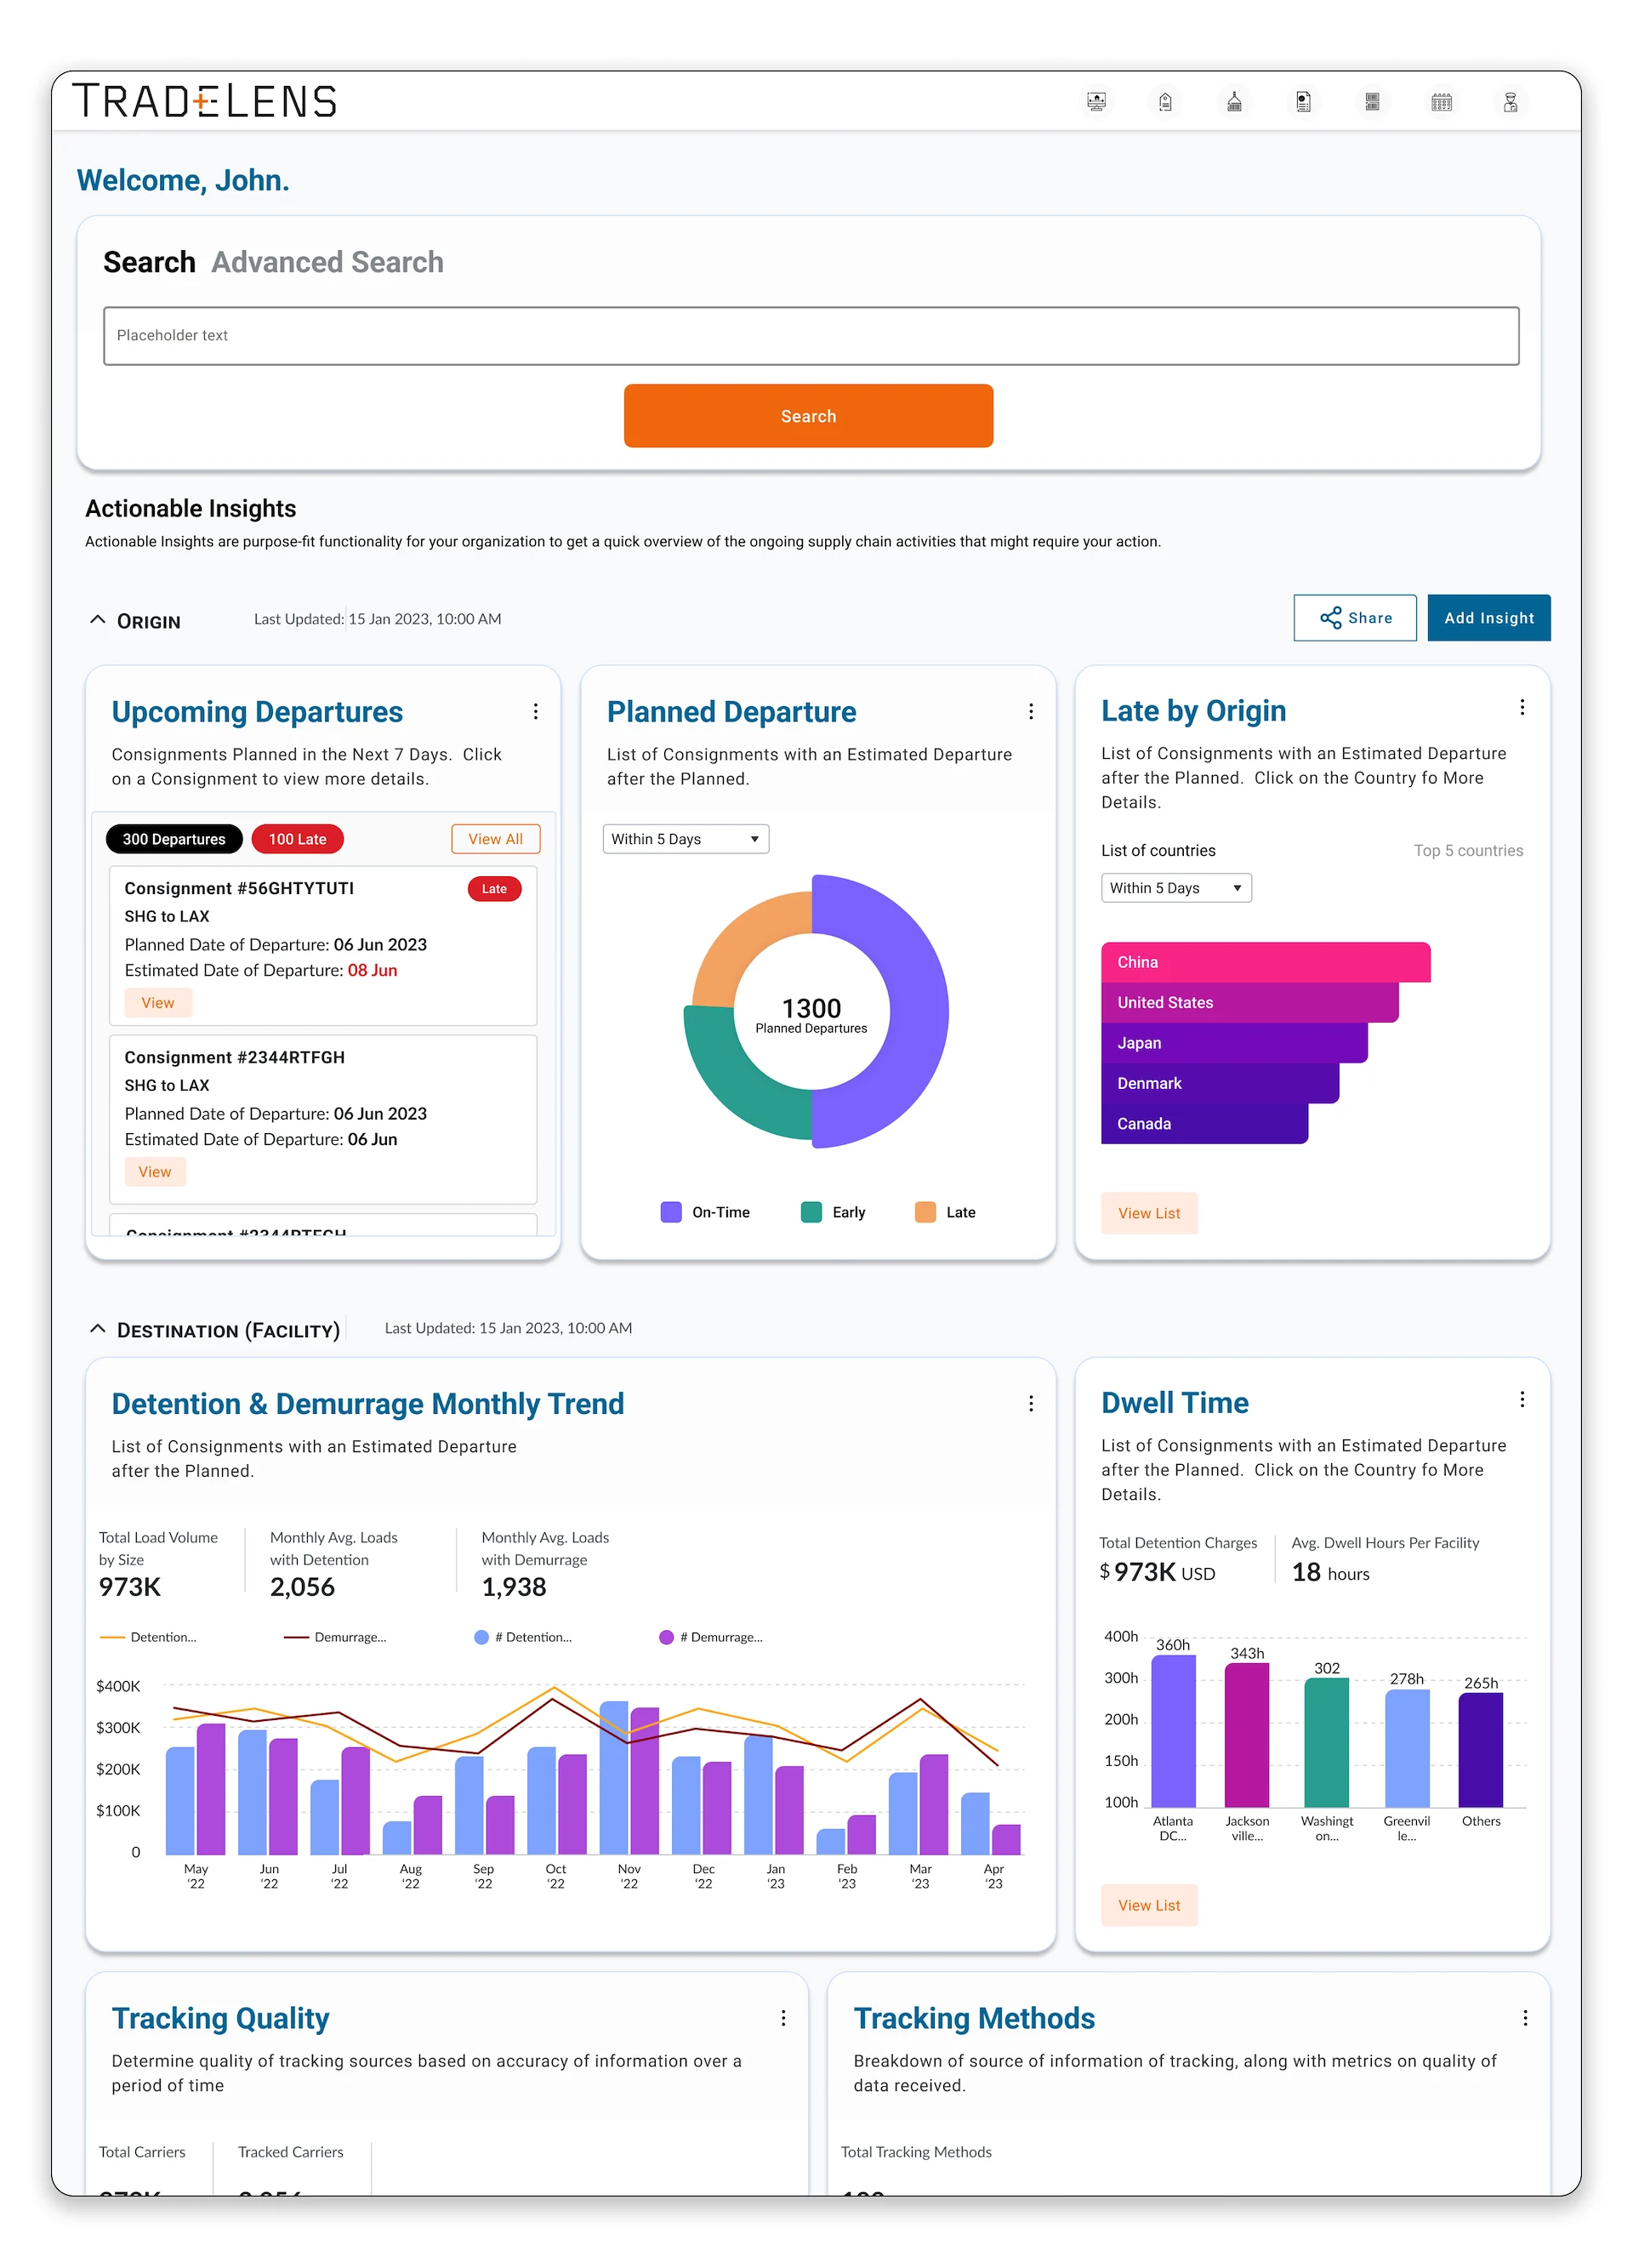Open Tracking Quality card options menu
Screen dimensions: 1633x2268
point(783,2018)
